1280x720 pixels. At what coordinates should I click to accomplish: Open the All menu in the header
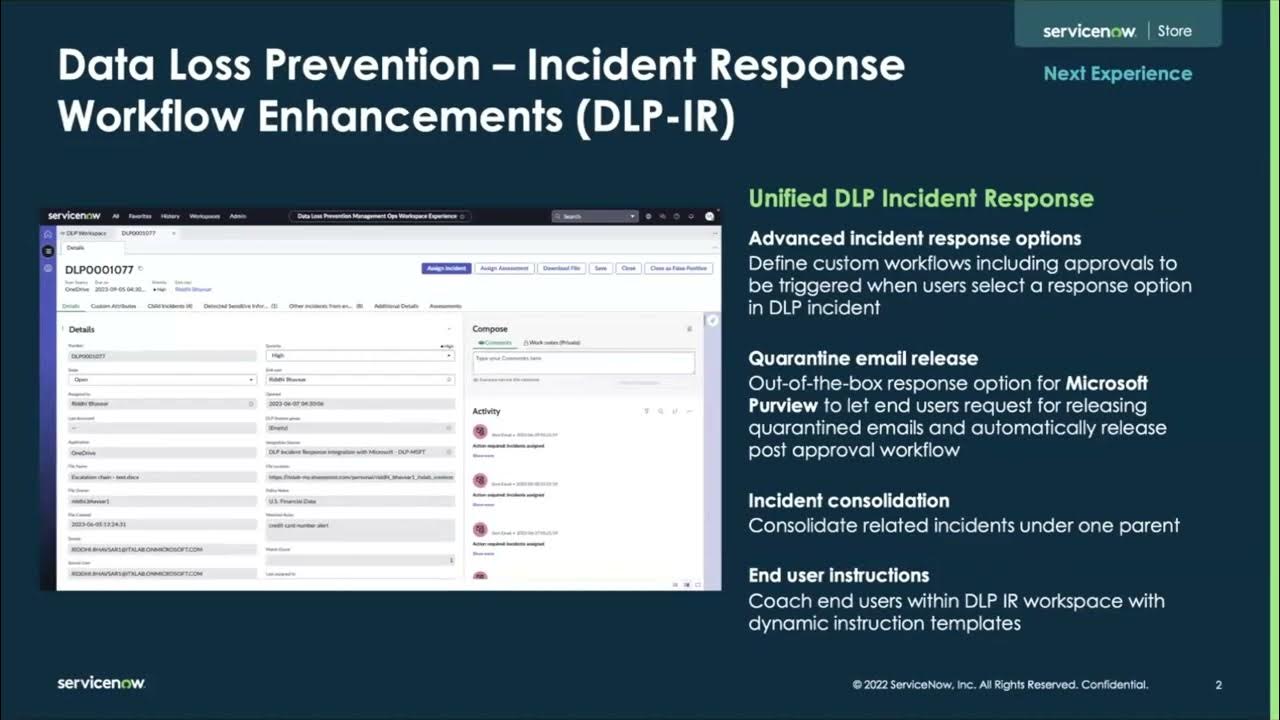coord(115,216)
